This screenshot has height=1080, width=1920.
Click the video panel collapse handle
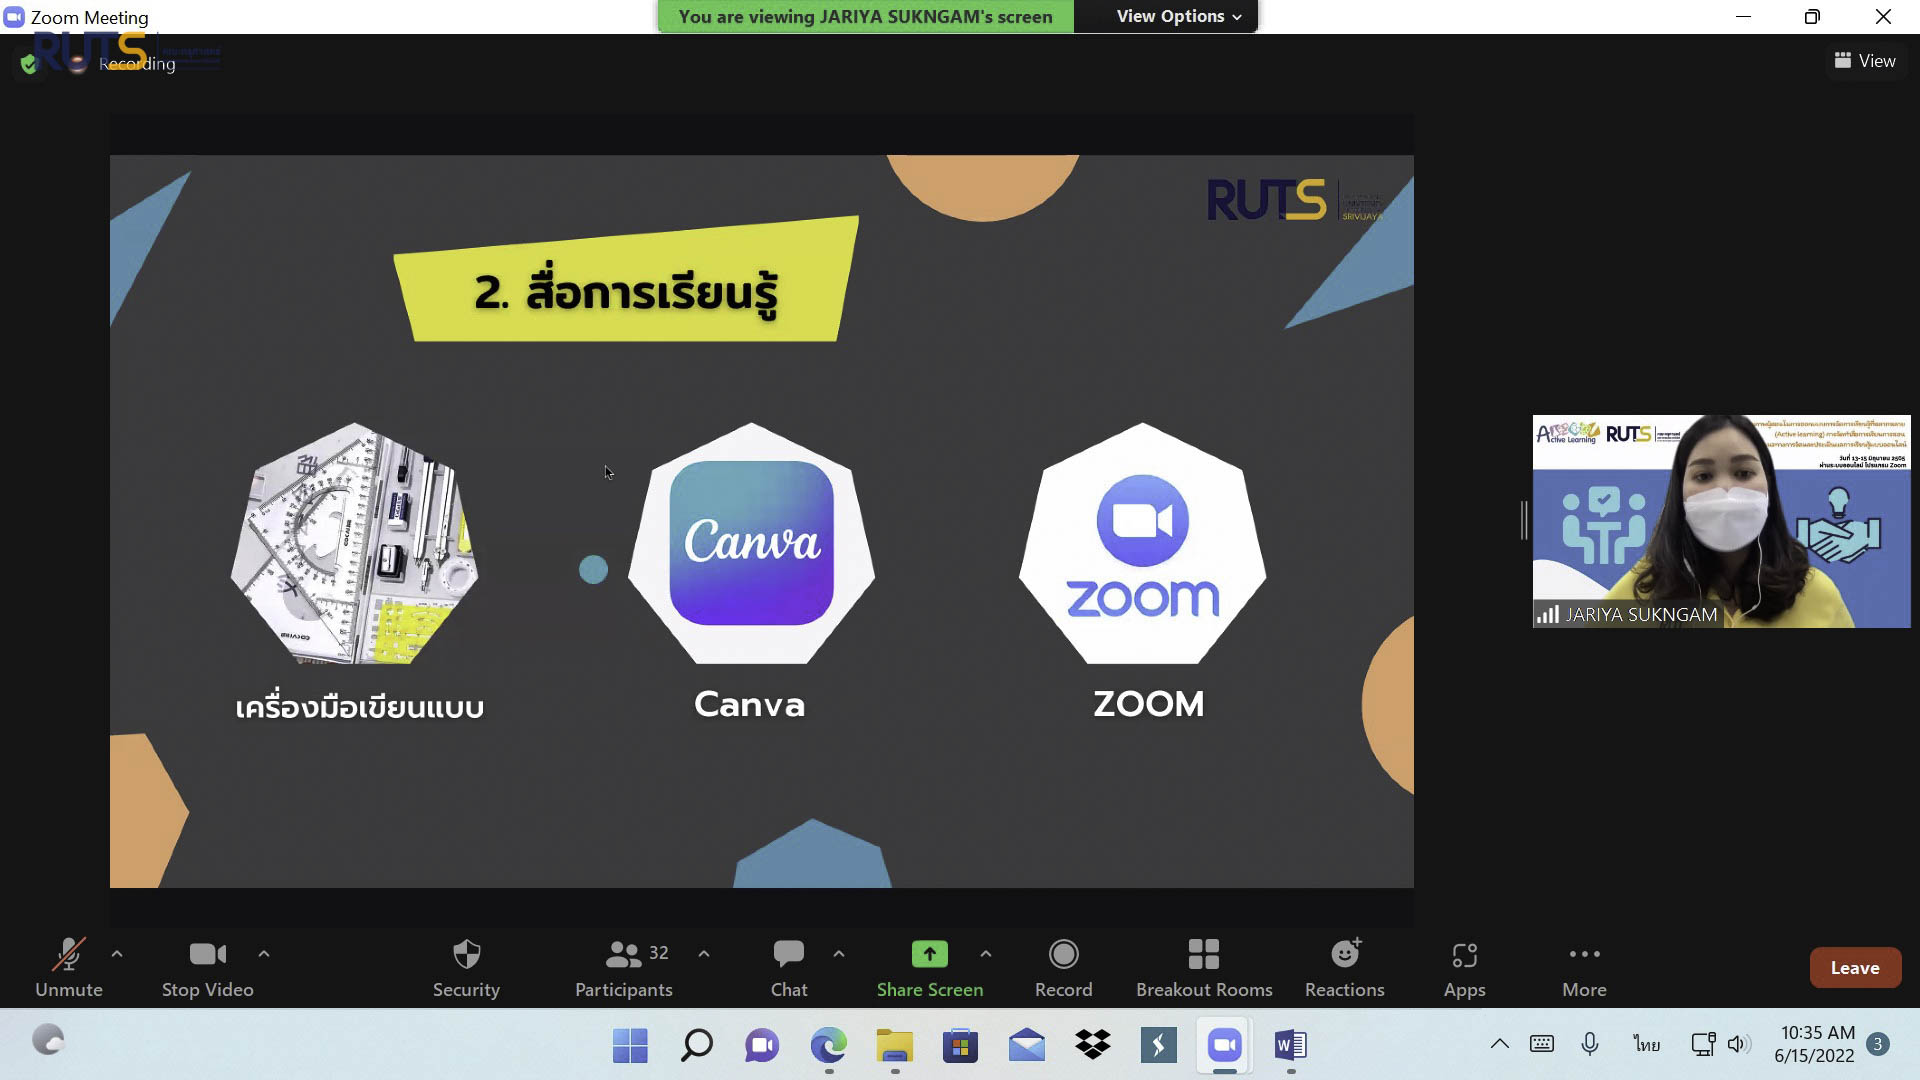coord(1524,521)
